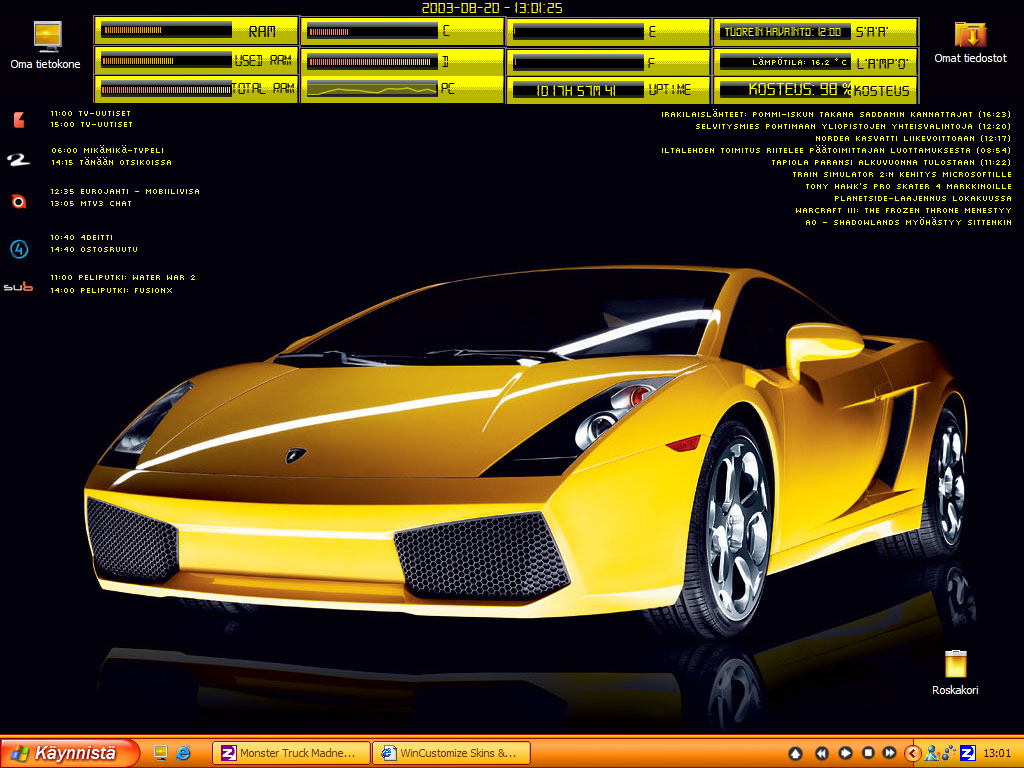Image resolution: width=1024 pixels, height=768 pixels.
Task: Click the YLE TV2 channel logo
Action: (x=18, y=160)
